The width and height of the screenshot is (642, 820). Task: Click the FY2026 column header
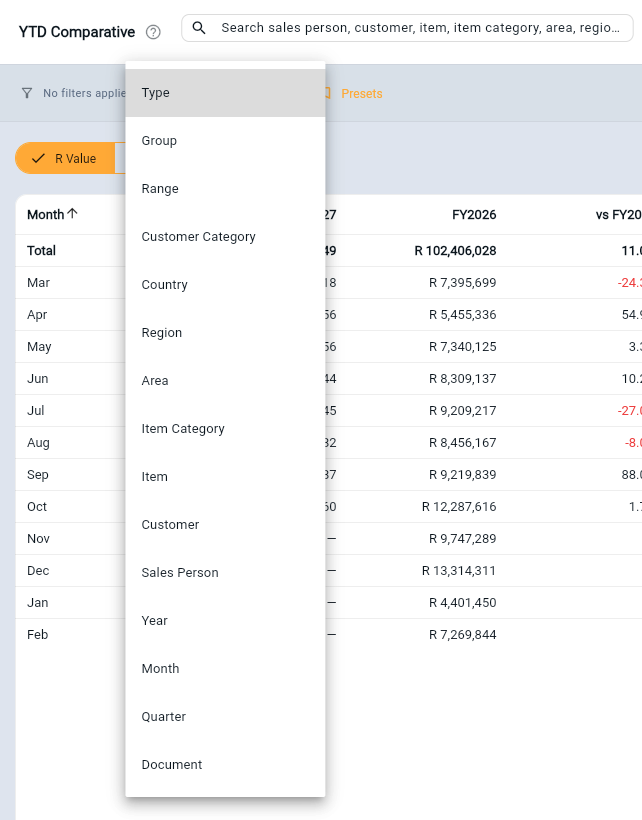tap(474, 215)
